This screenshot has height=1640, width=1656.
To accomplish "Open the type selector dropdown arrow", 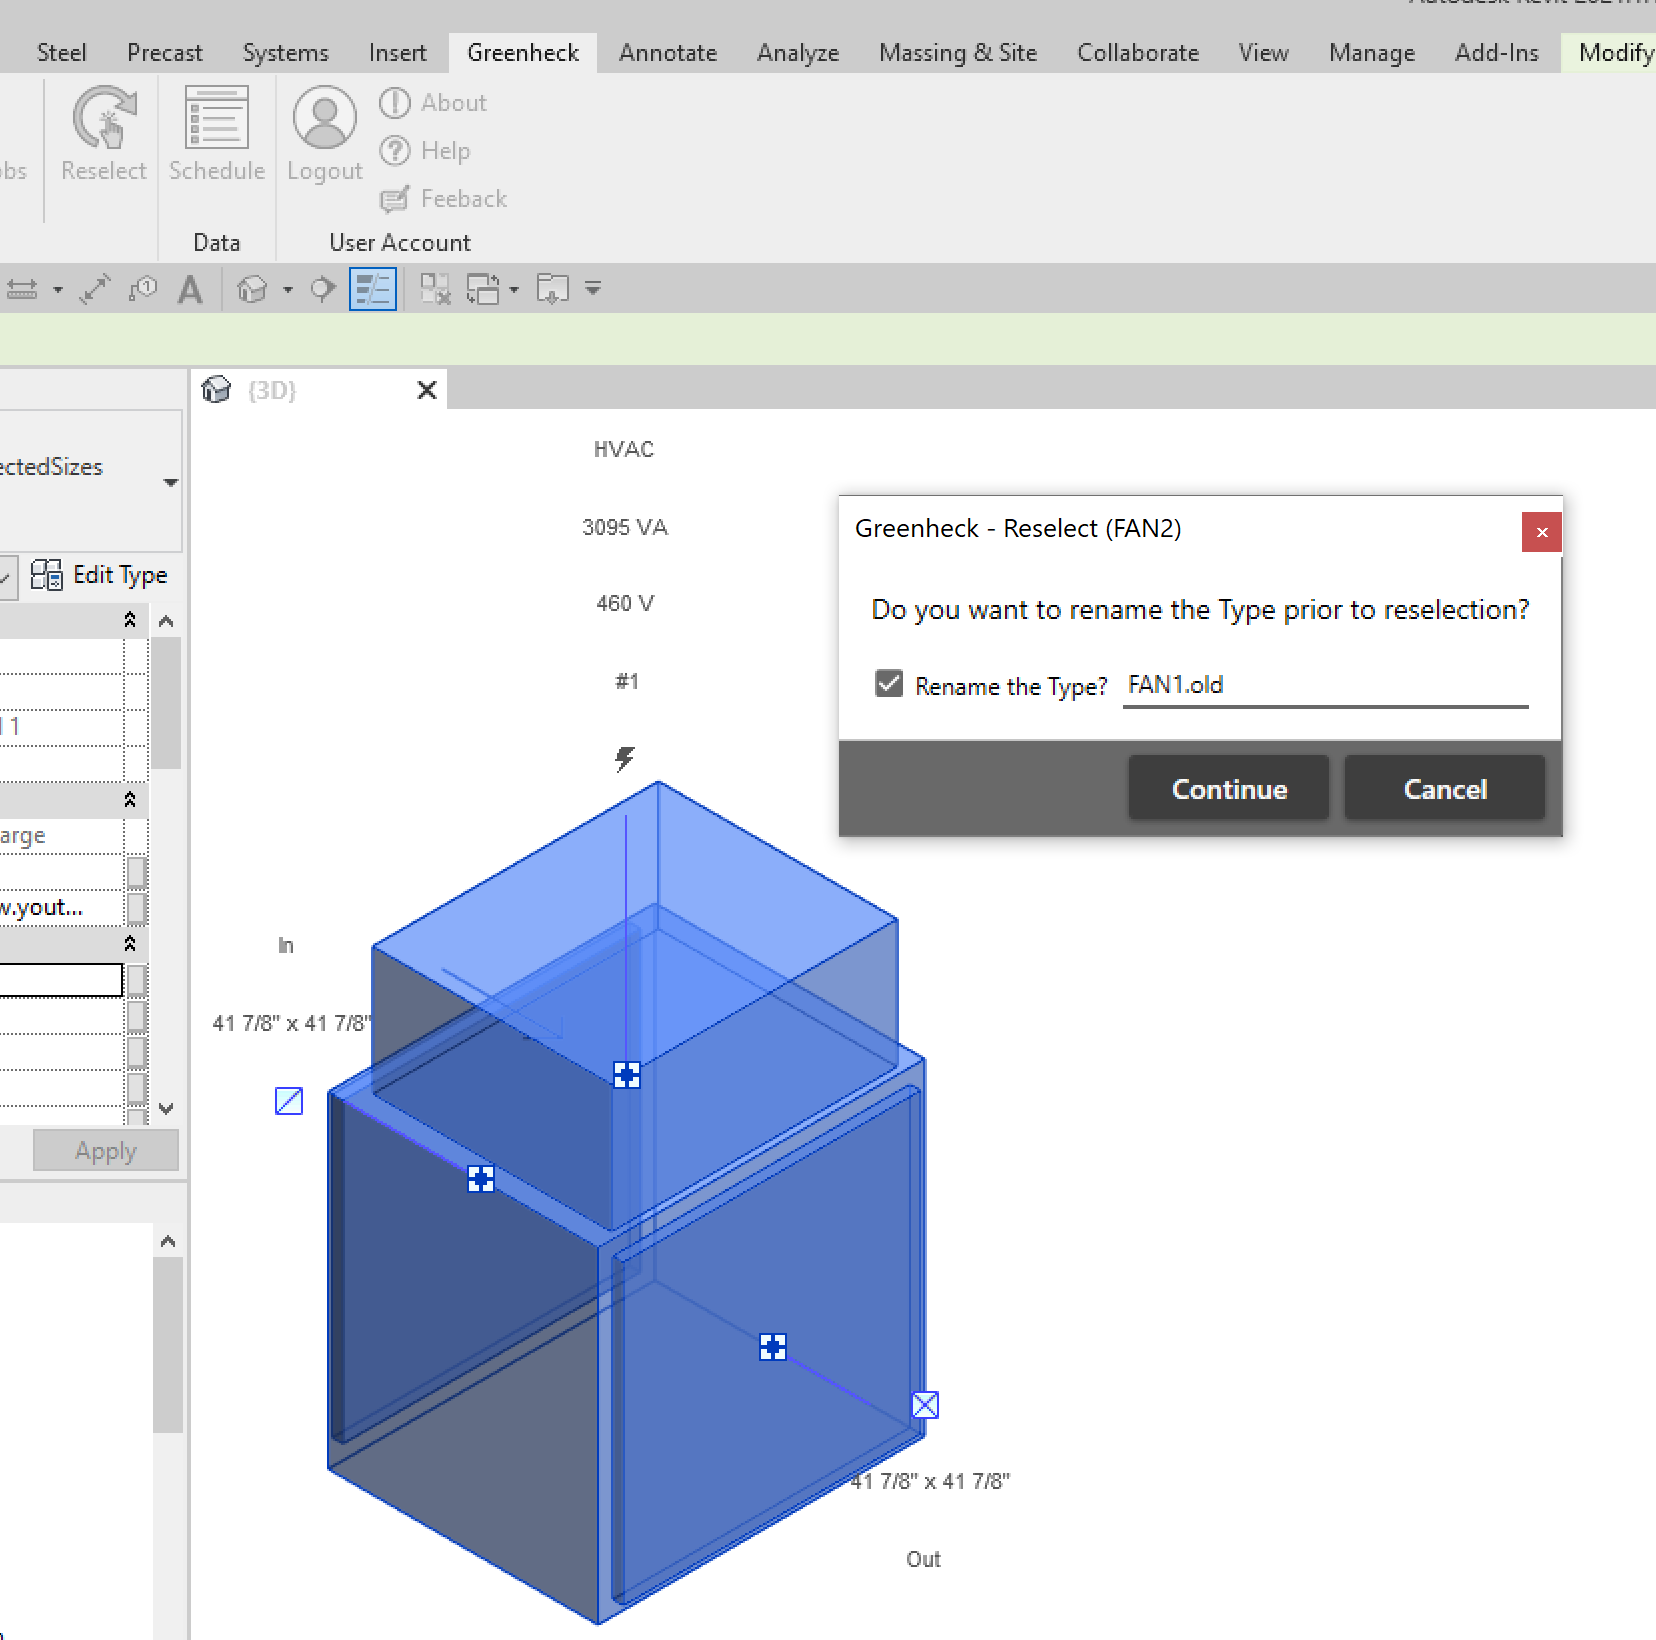I will click(171, 482).
